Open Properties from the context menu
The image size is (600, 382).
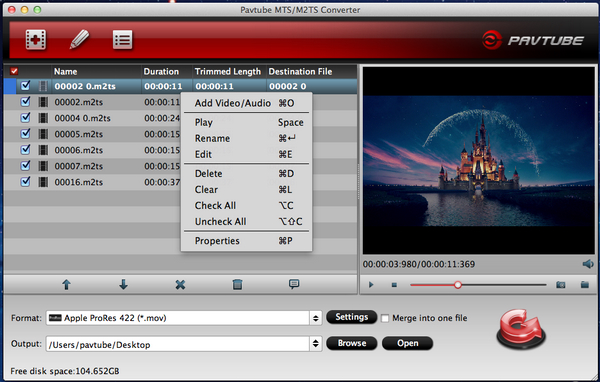click(246, 241)
